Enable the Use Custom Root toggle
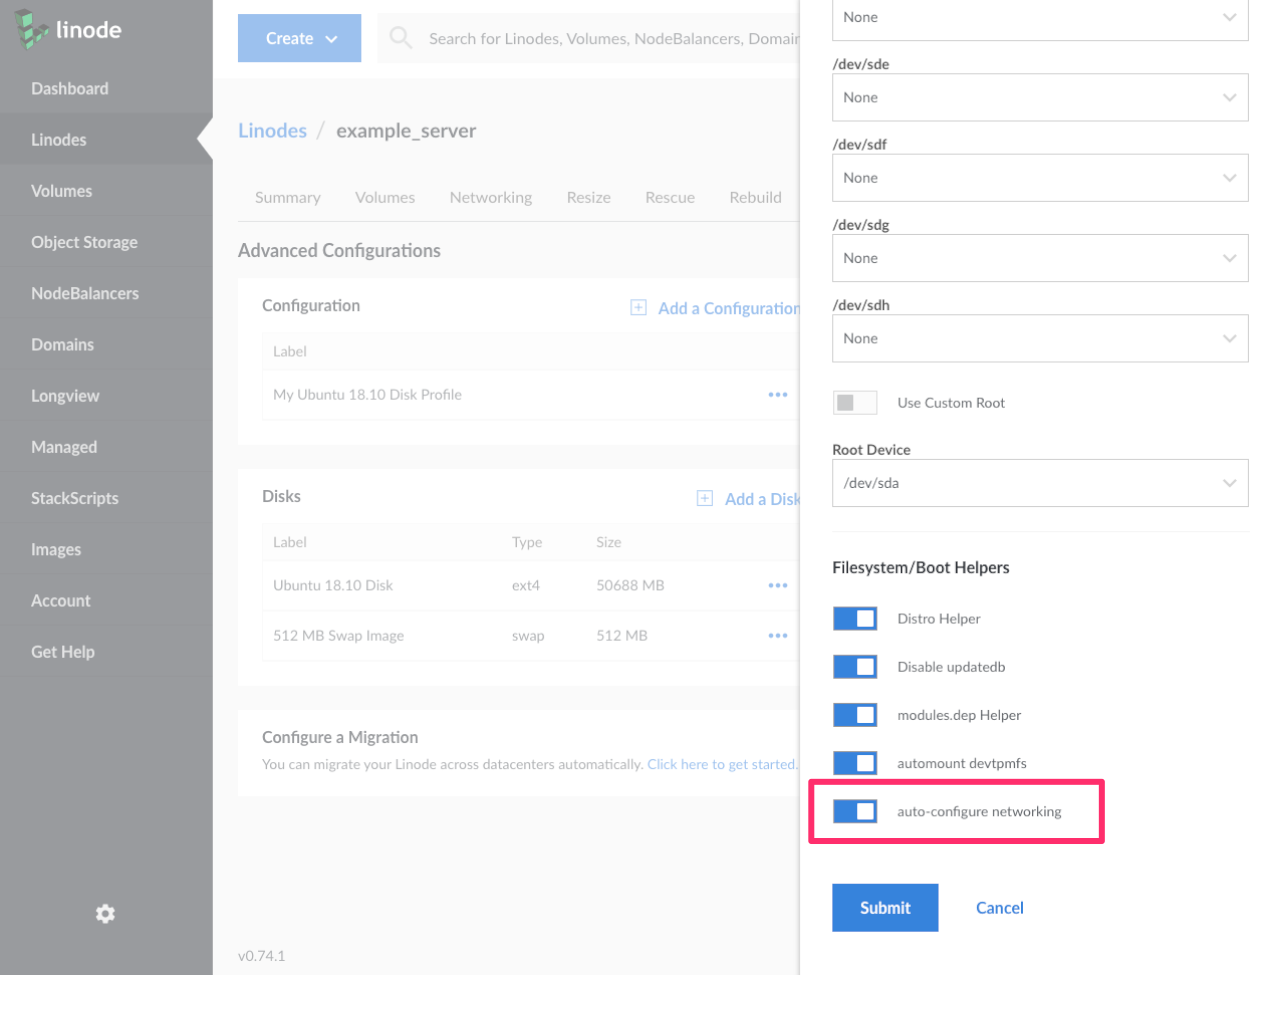1280x1016 pixels. coord(855,403)
